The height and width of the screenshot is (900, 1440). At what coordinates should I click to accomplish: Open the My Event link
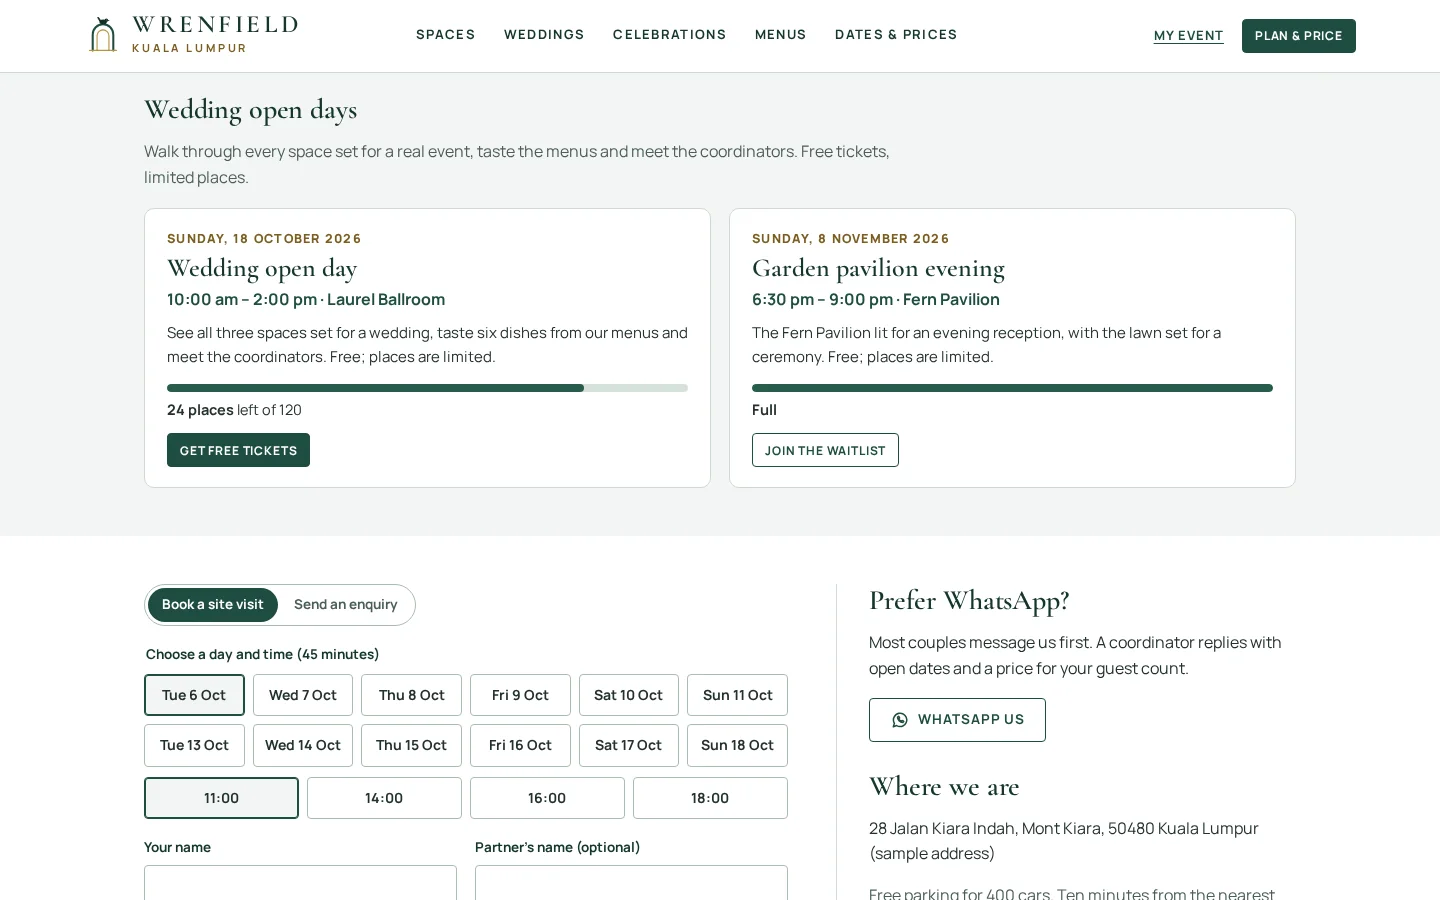pyautogui.click(x=1189, y=36)
